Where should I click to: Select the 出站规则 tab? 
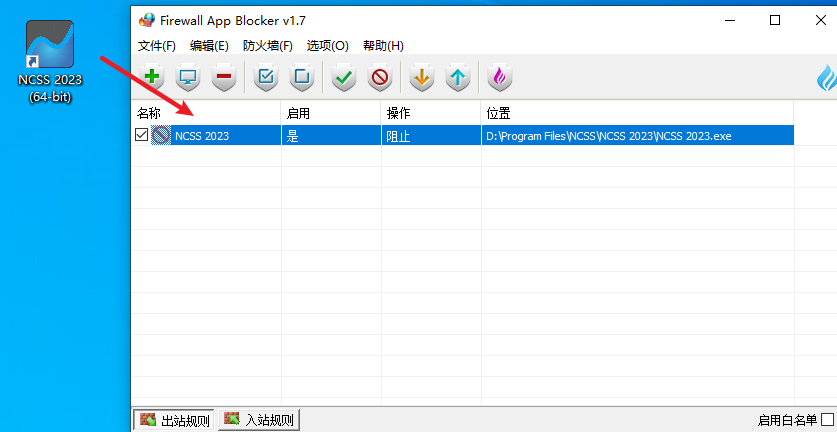click(176, 420)
